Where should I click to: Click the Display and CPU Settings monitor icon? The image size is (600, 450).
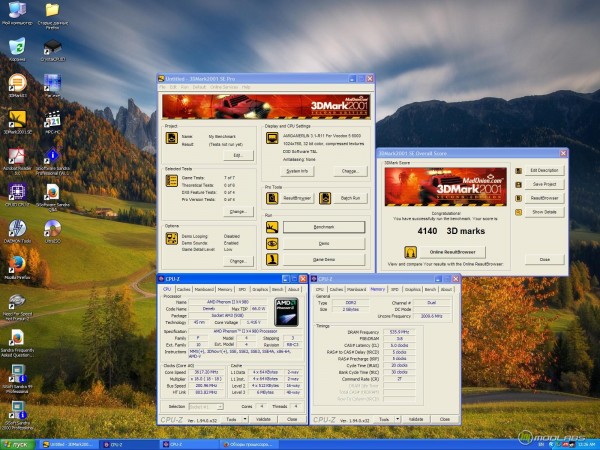tap(272, 138)
